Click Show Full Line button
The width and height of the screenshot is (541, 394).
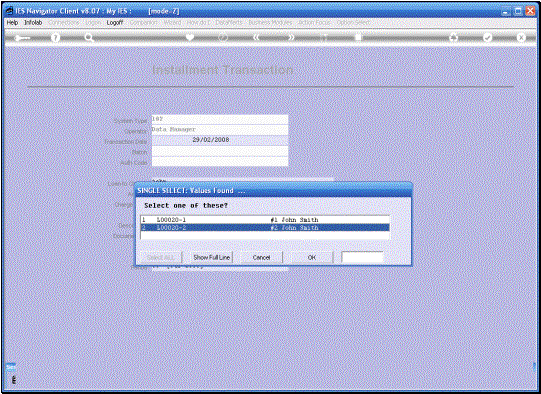[212, 257]
